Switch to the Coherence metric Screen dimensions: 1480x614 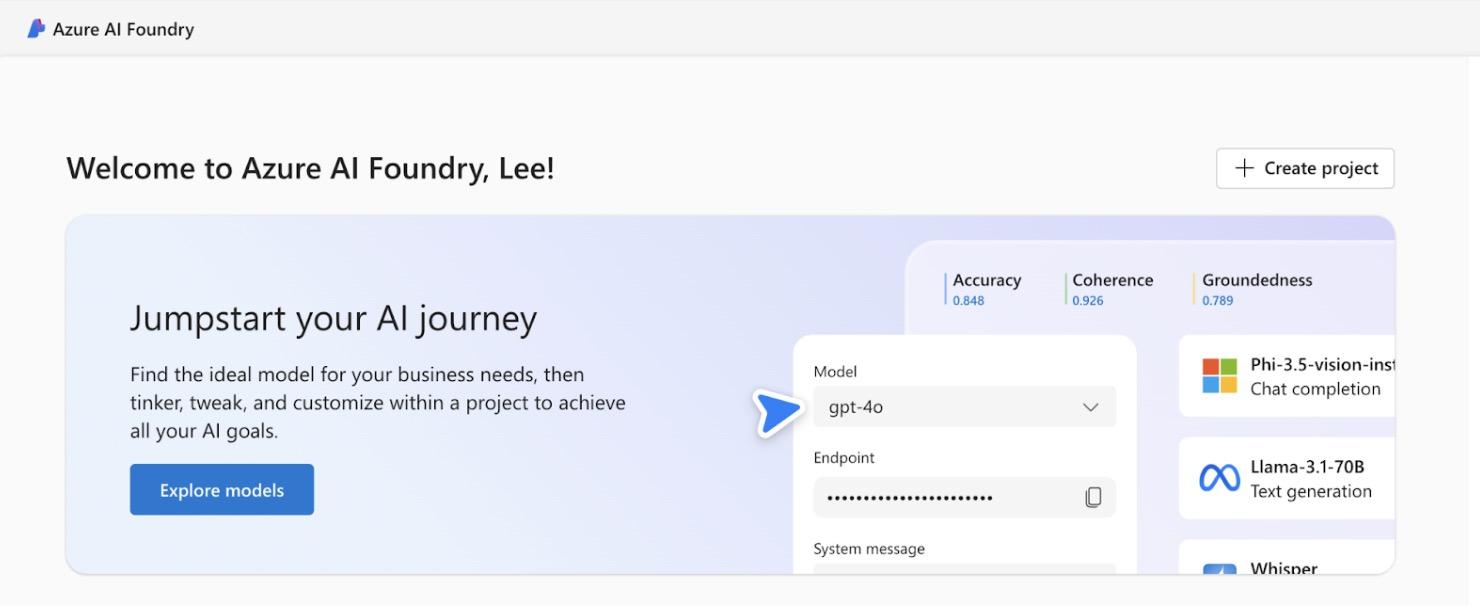coord(1112,288)
